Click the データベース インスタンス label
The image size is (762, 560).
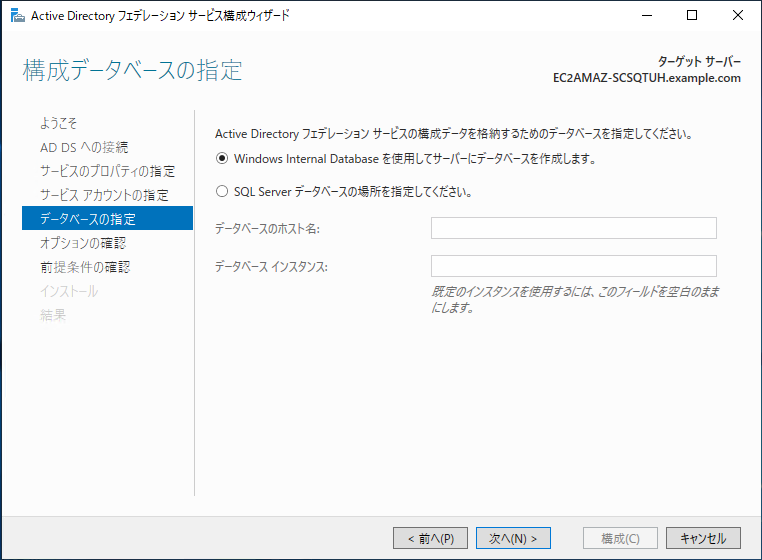271,266
